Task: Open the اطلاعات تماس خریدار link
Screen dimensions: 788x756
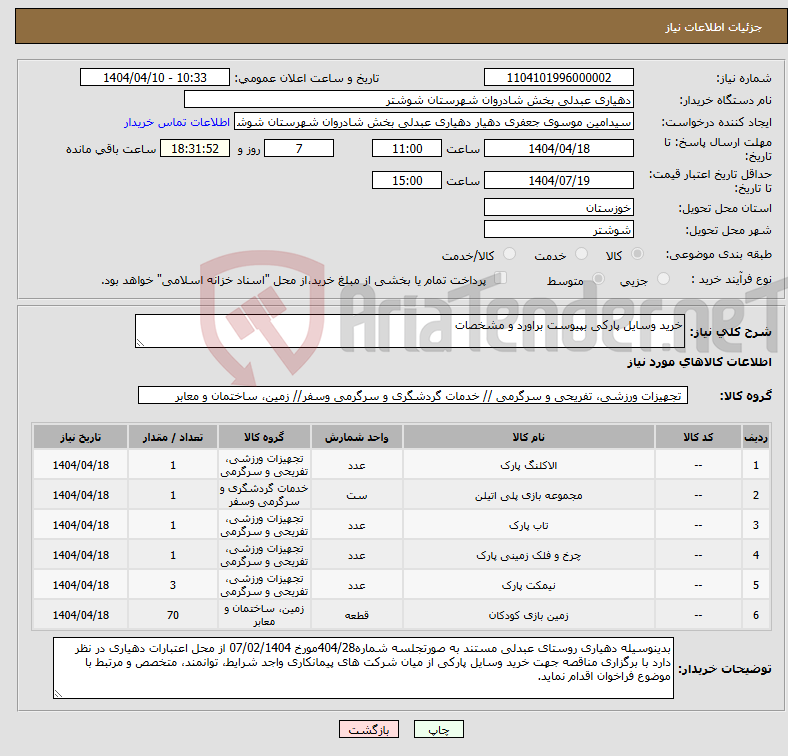Action: coord(177,122)
